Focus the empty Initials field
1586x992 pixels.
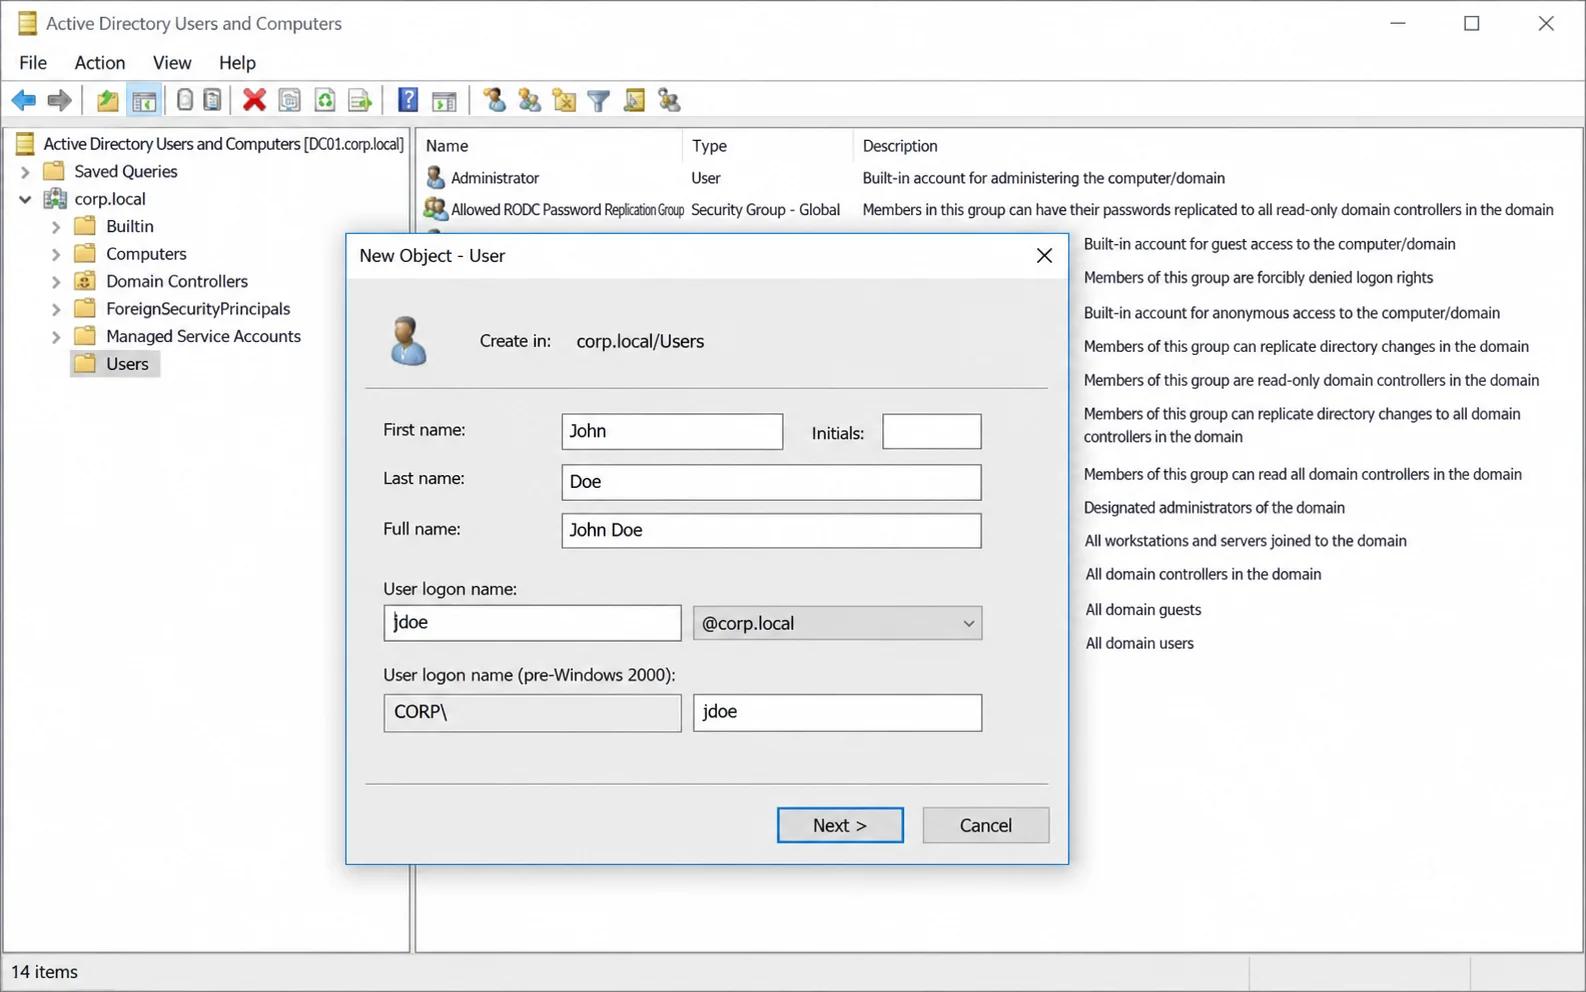pyautogui.click(x=932, y=431)
